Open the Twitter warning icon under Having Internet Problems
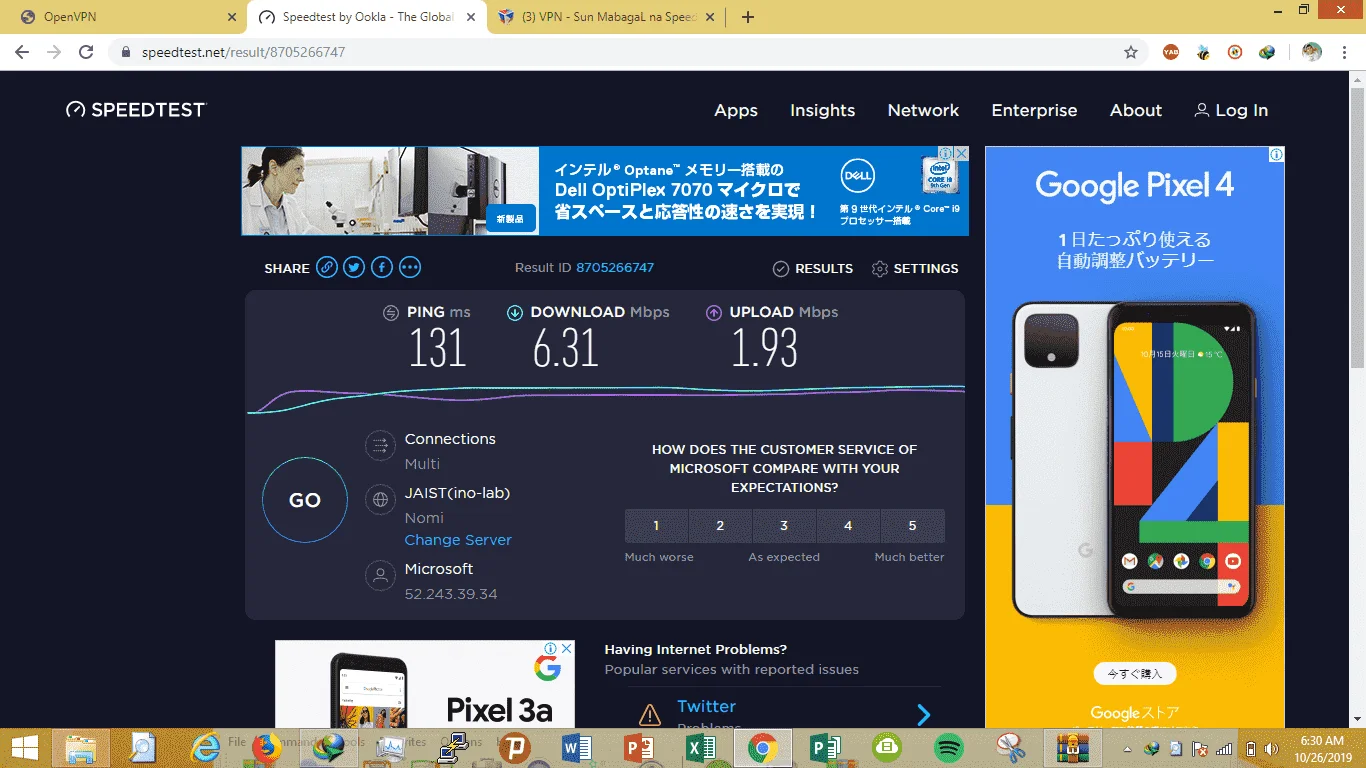Screen dimensions: 1366x768 coord(650,715)
